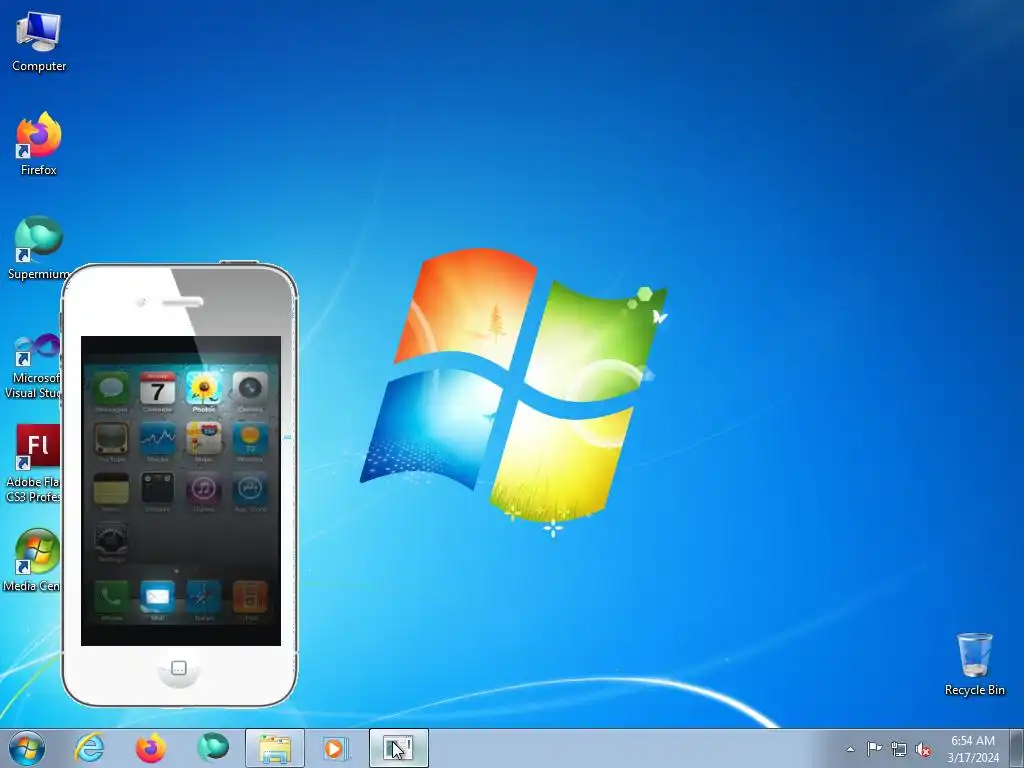Open the Action Center flag icon
Image resolution: width=1024 pixels, height=768 pixels.
[x=874, y=749]
